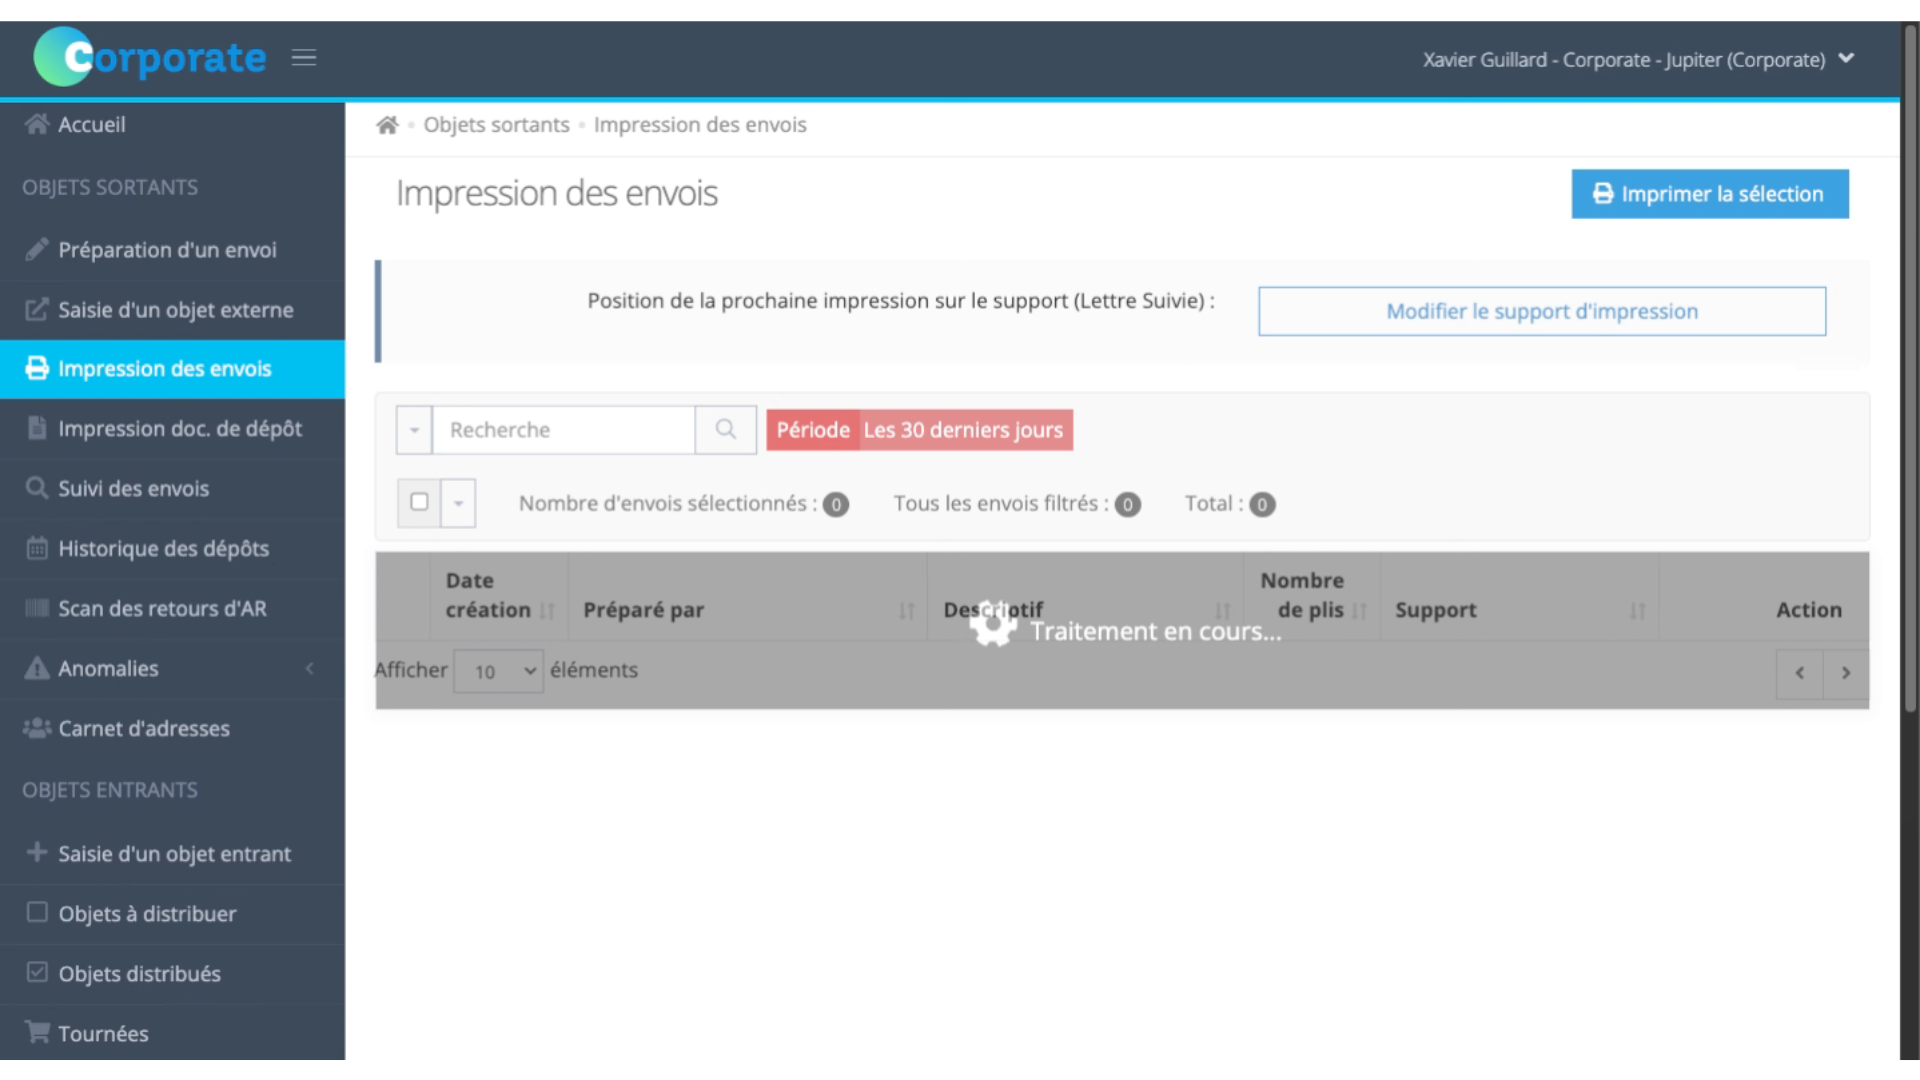Open Carnet d'adresses page

(172, 729)
